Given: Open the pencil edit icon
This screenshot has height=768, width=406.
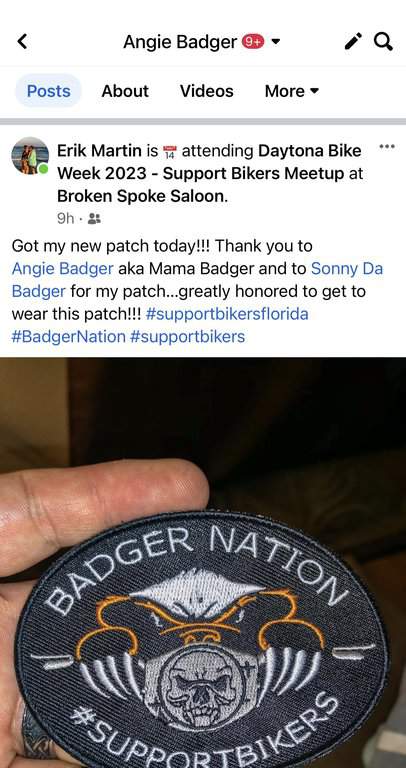Looking at the screenshot, I should pyautogui.click(x=353, y=42).
